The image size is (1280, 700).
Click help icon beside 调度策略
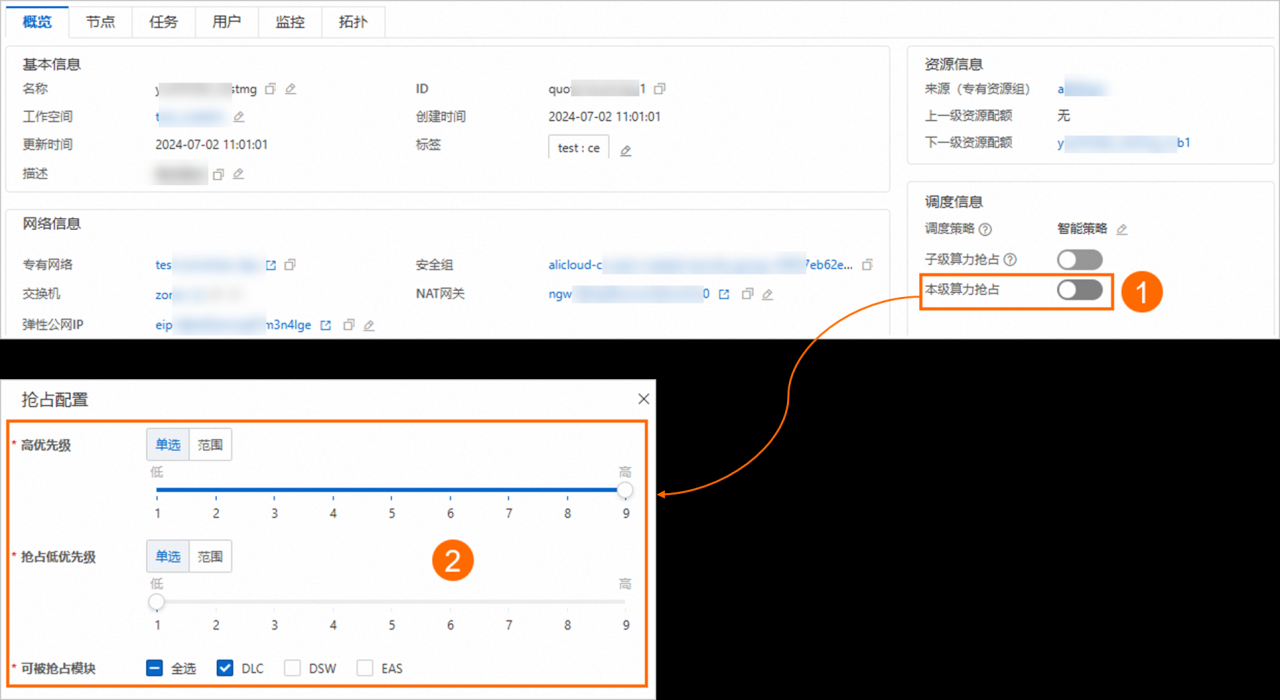985,229
